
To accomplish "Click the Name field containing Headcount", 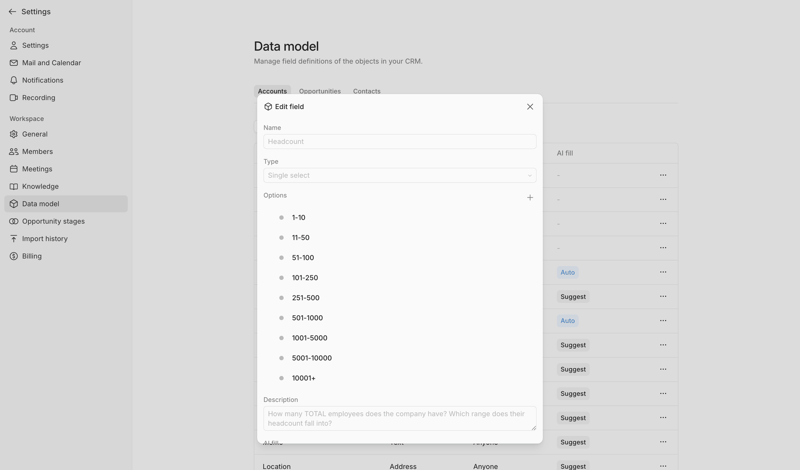I will coord(399,142).
